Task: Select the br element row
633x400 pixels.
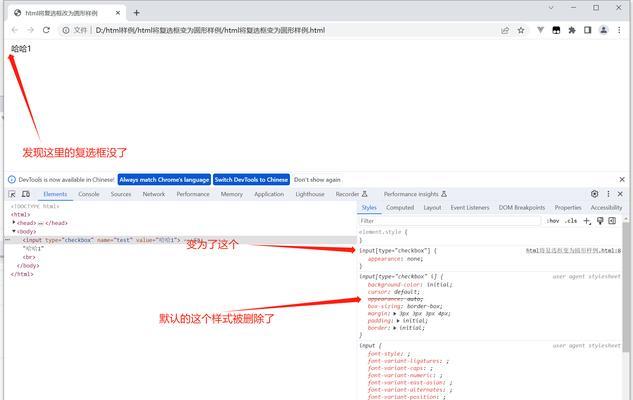Action: tap(29, 257)
